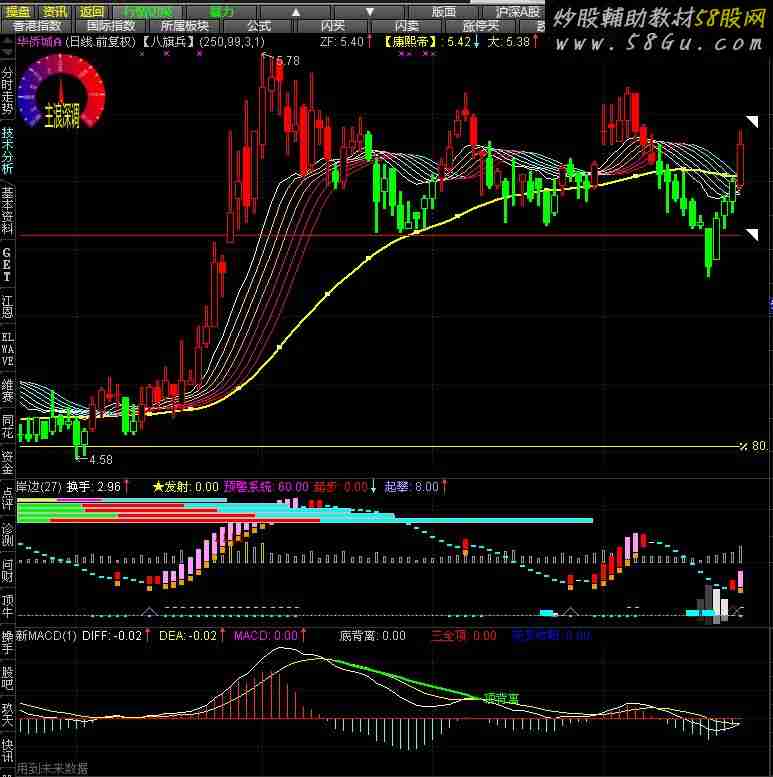The height and width of the screenshot is (777, 773).
Task: Click the 三金顶: 0.00 label
Action: click(x=464, y=636)
